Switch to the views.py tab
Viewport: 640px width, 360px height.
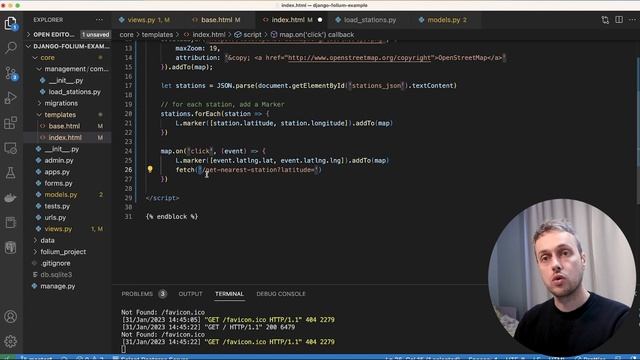[144, 20]
